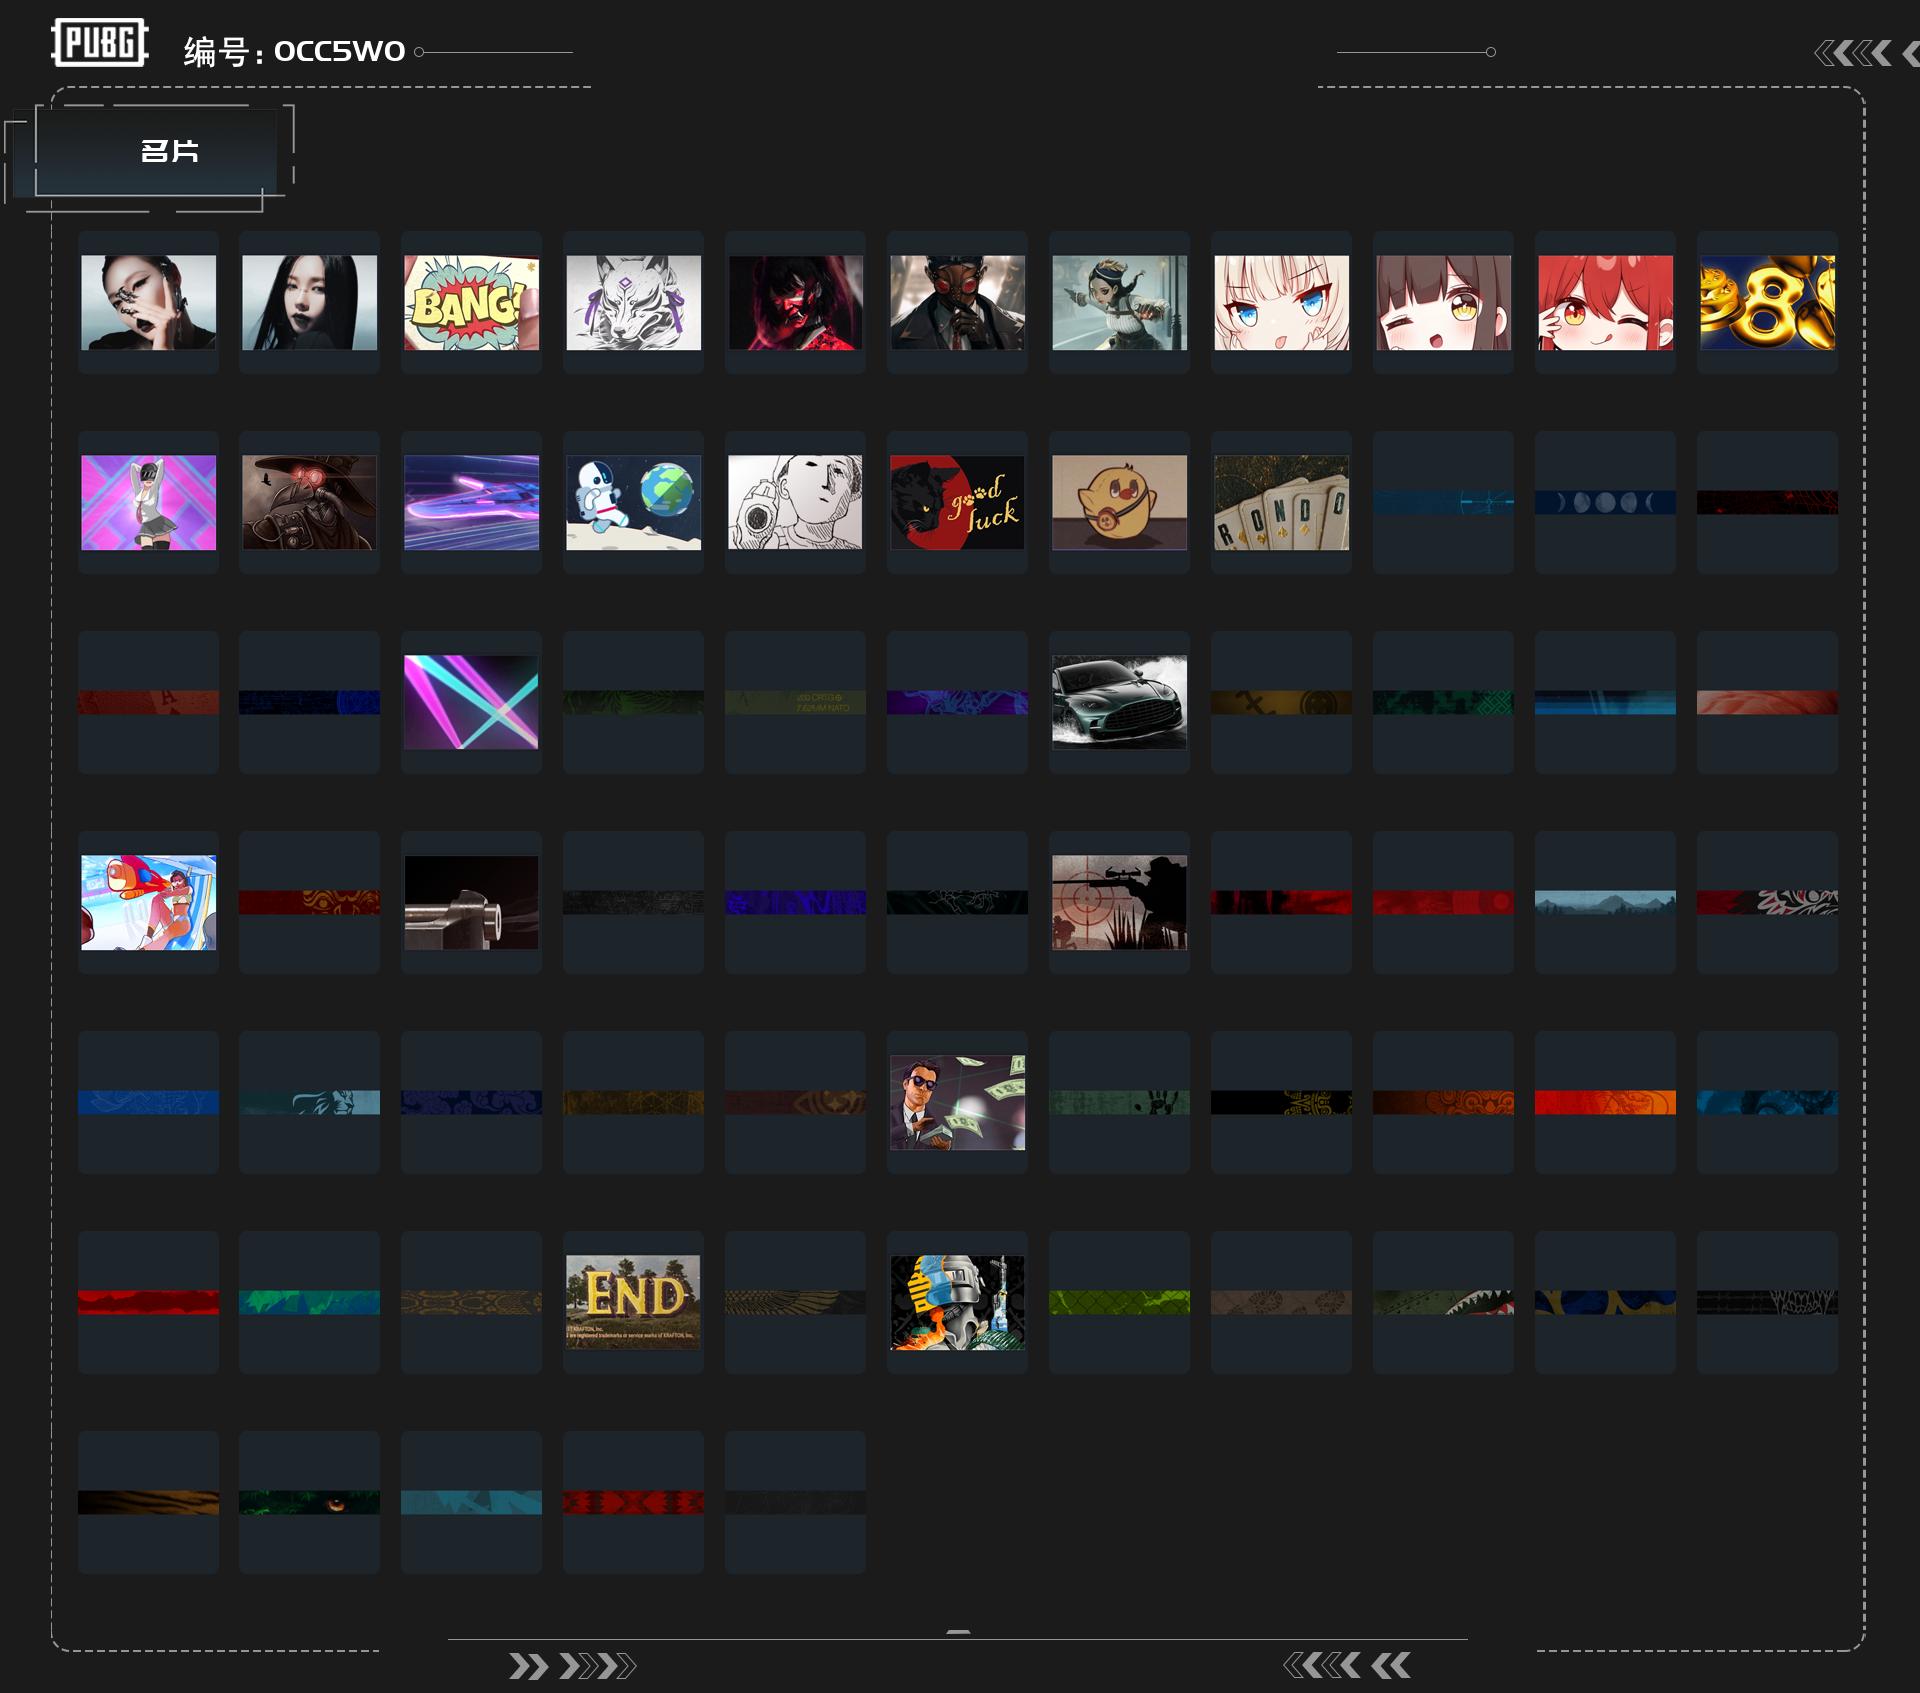Select the moon phases banner nameplate
Image resolution: width=1920 pixels, height=1693 pixels.
click(x=1605, y=502)
